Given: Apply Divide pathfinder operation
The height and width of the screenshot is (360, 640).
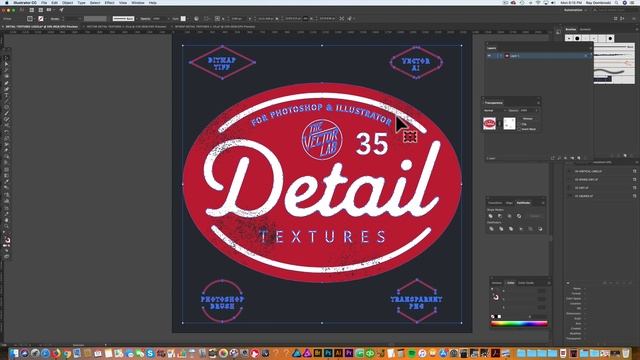Looking at the screenshot, I should pyautogui.click(x=491, y=229).
